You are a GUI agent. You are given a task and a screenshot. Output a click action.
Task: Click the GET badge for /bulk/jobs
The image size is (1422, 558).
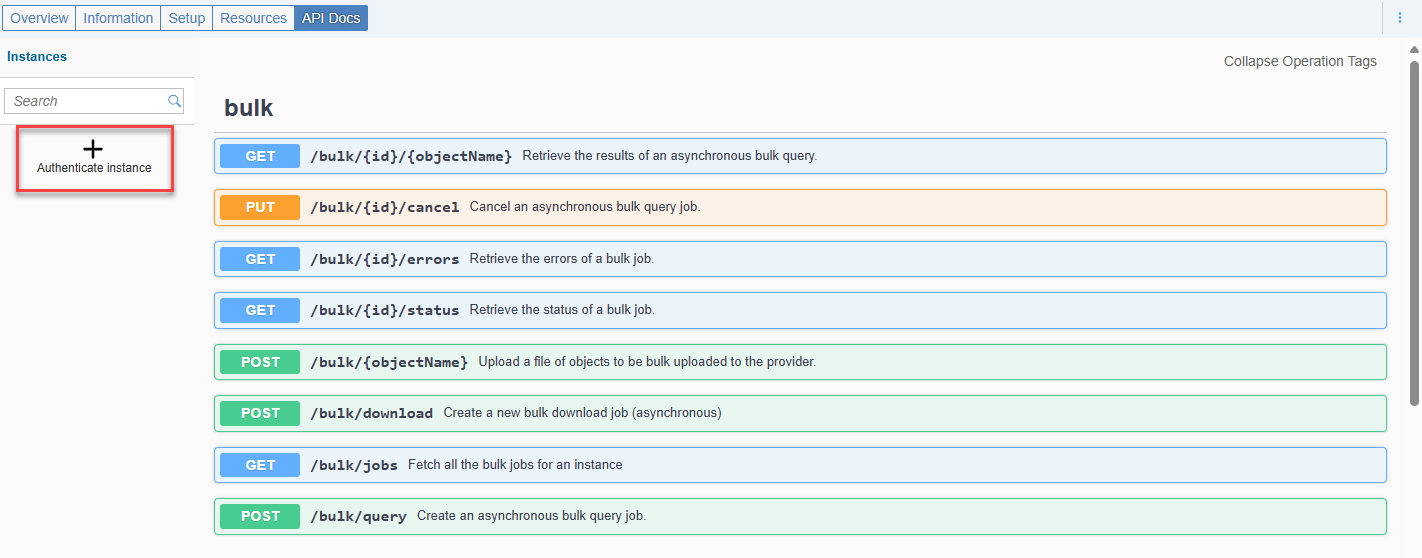click(260, 465)
